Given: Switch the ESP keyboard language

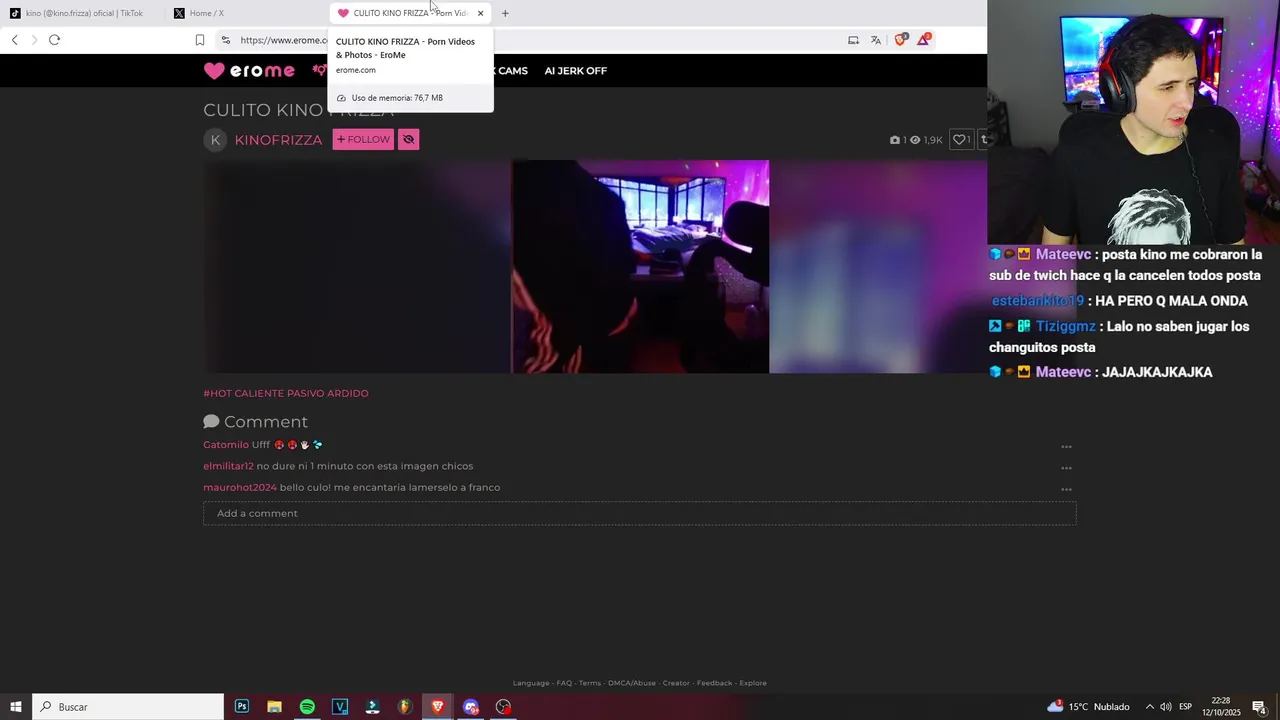Looking at the screenshot, I should [x=1185, y=707].
